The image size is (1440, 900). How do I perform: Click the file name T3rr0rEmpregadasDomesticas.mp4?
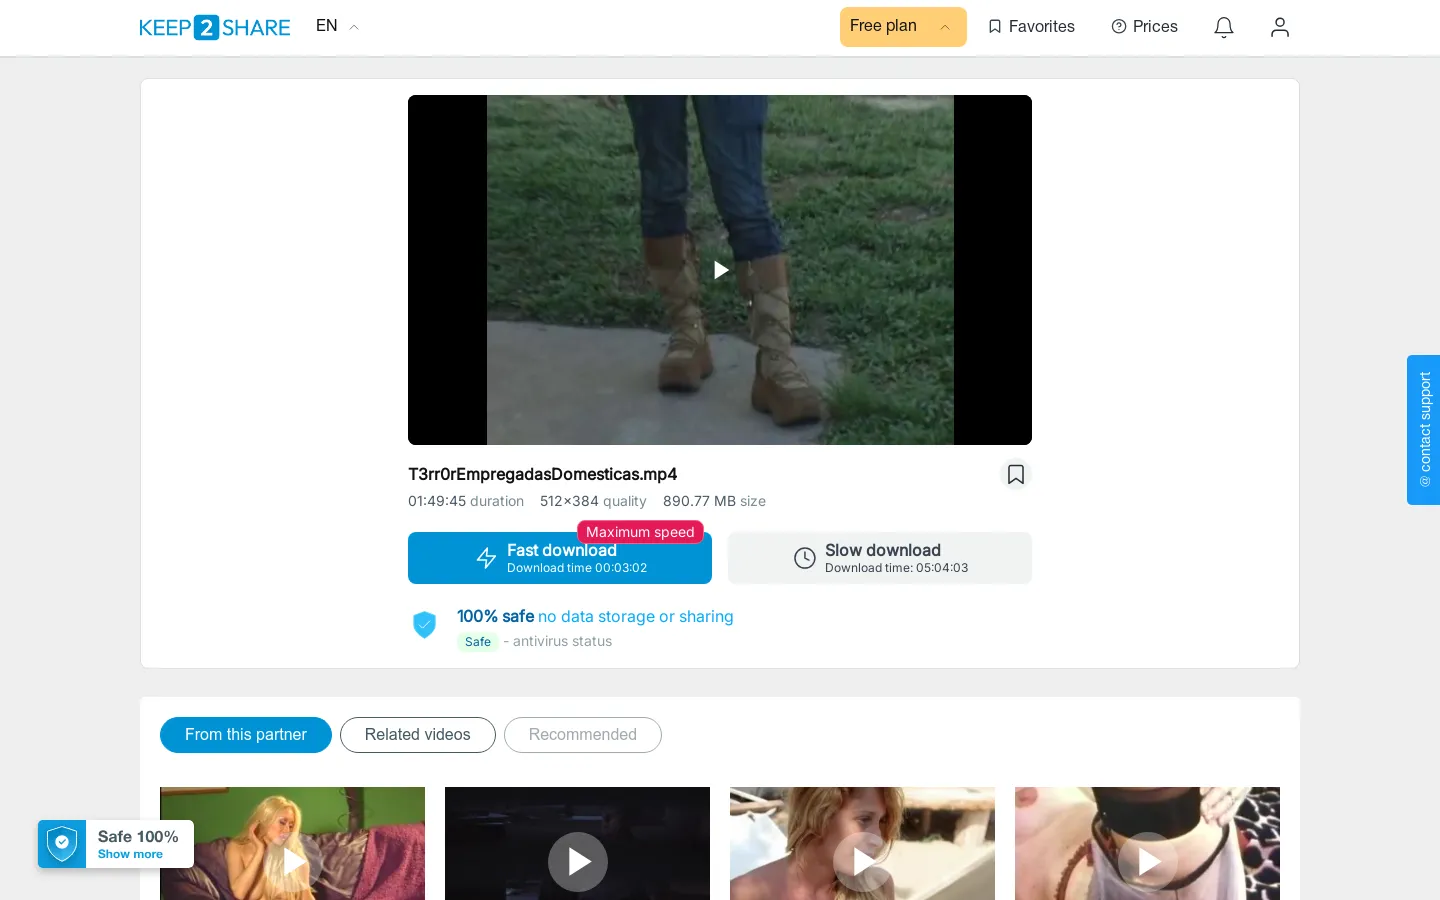(x=543, y=474)
